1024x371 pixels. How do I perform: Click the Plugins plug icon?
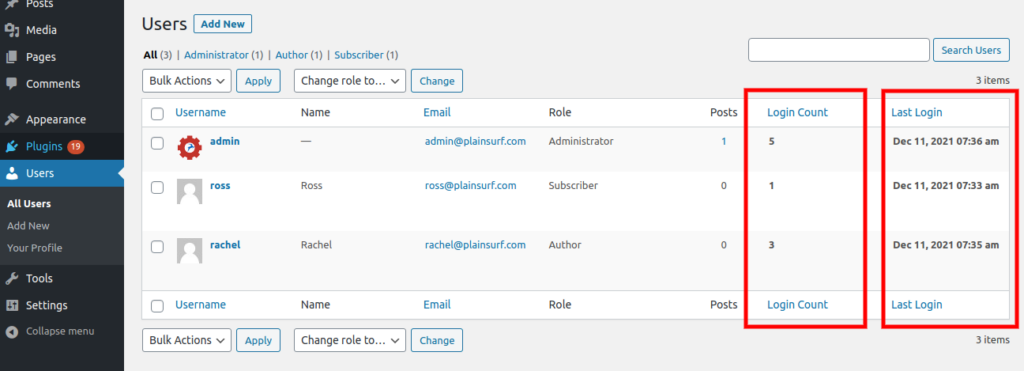pos(11,146)
